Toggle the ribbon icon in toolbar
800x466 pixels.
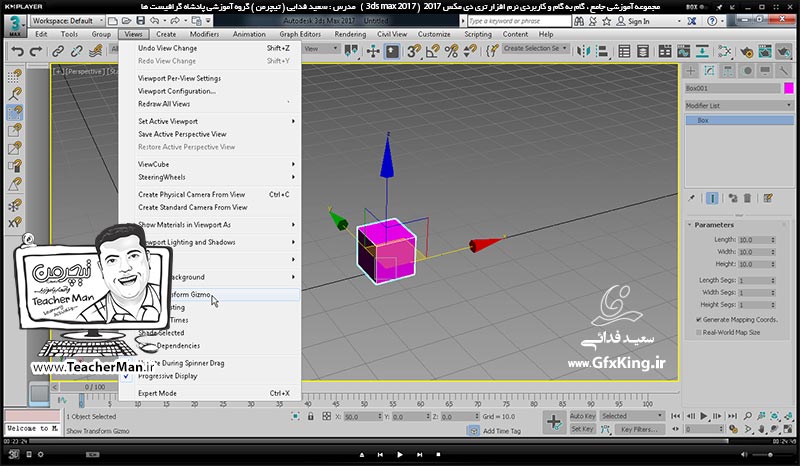[x=665, y=51]
